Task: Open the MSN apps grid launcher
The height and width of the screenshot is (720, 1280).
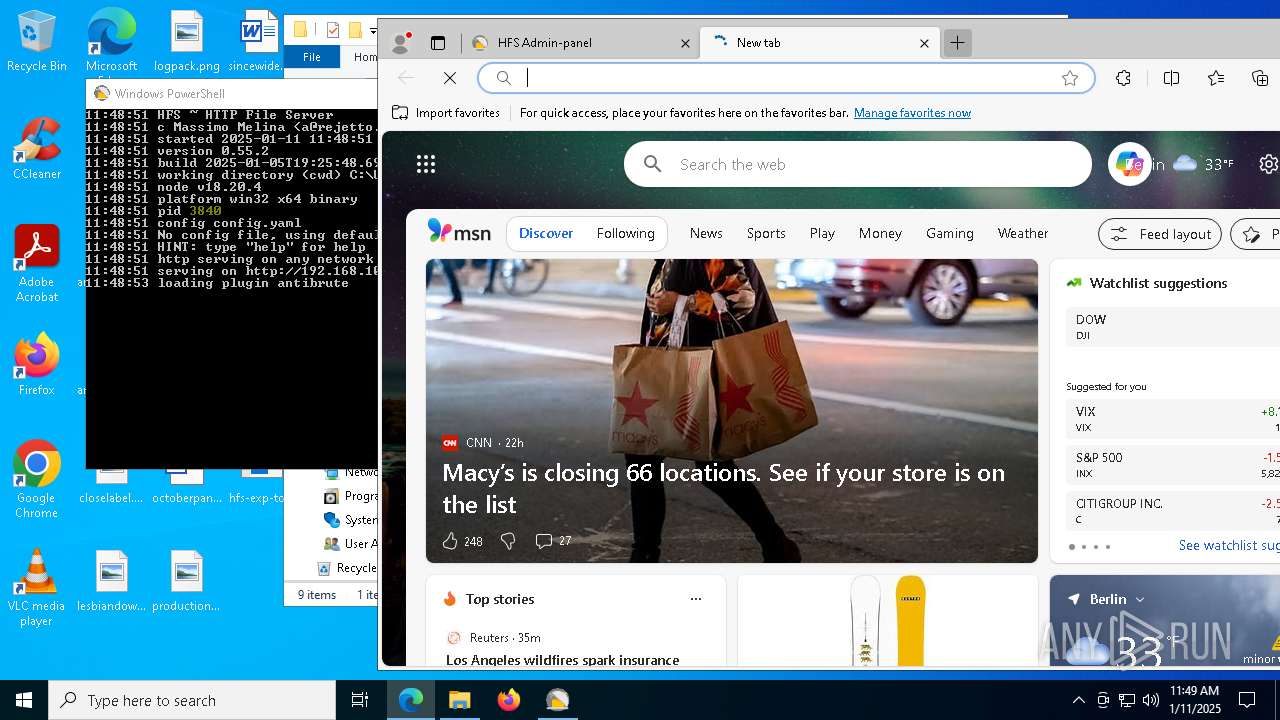Action: [426, 164]
